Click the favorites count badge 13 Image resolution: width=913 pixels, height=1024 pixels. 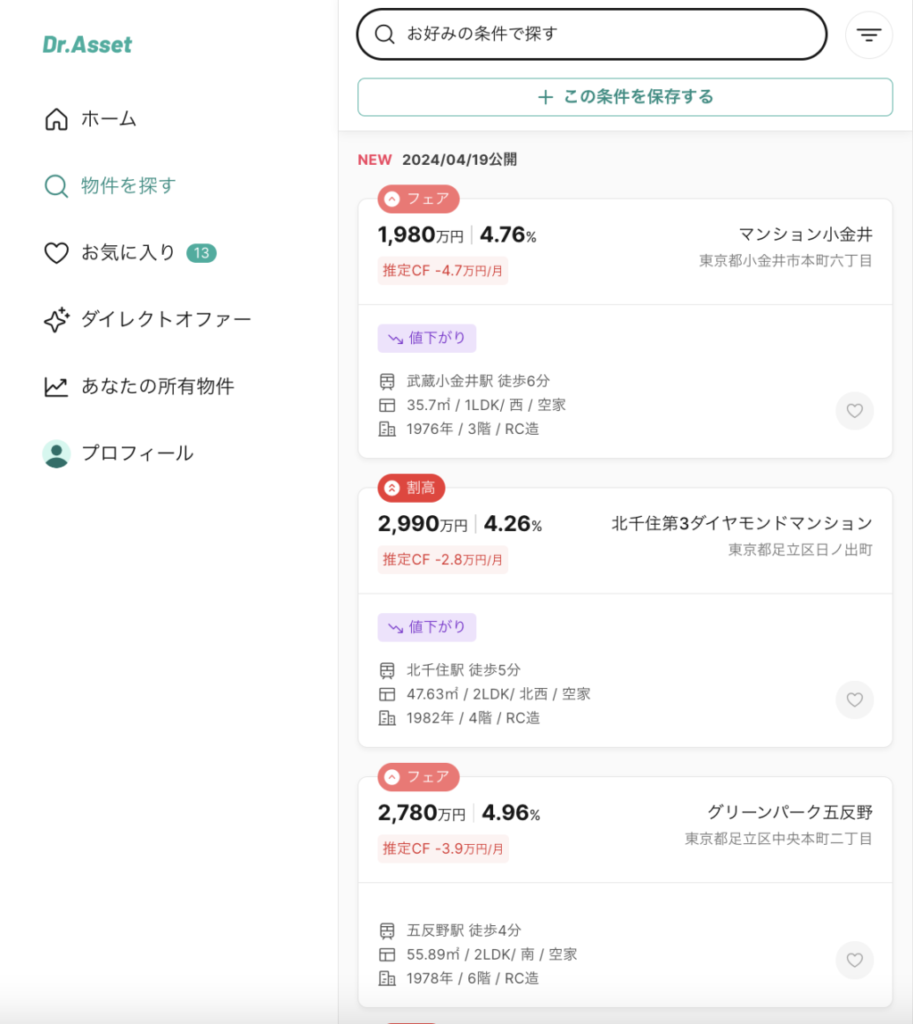[x=202, y=253]
